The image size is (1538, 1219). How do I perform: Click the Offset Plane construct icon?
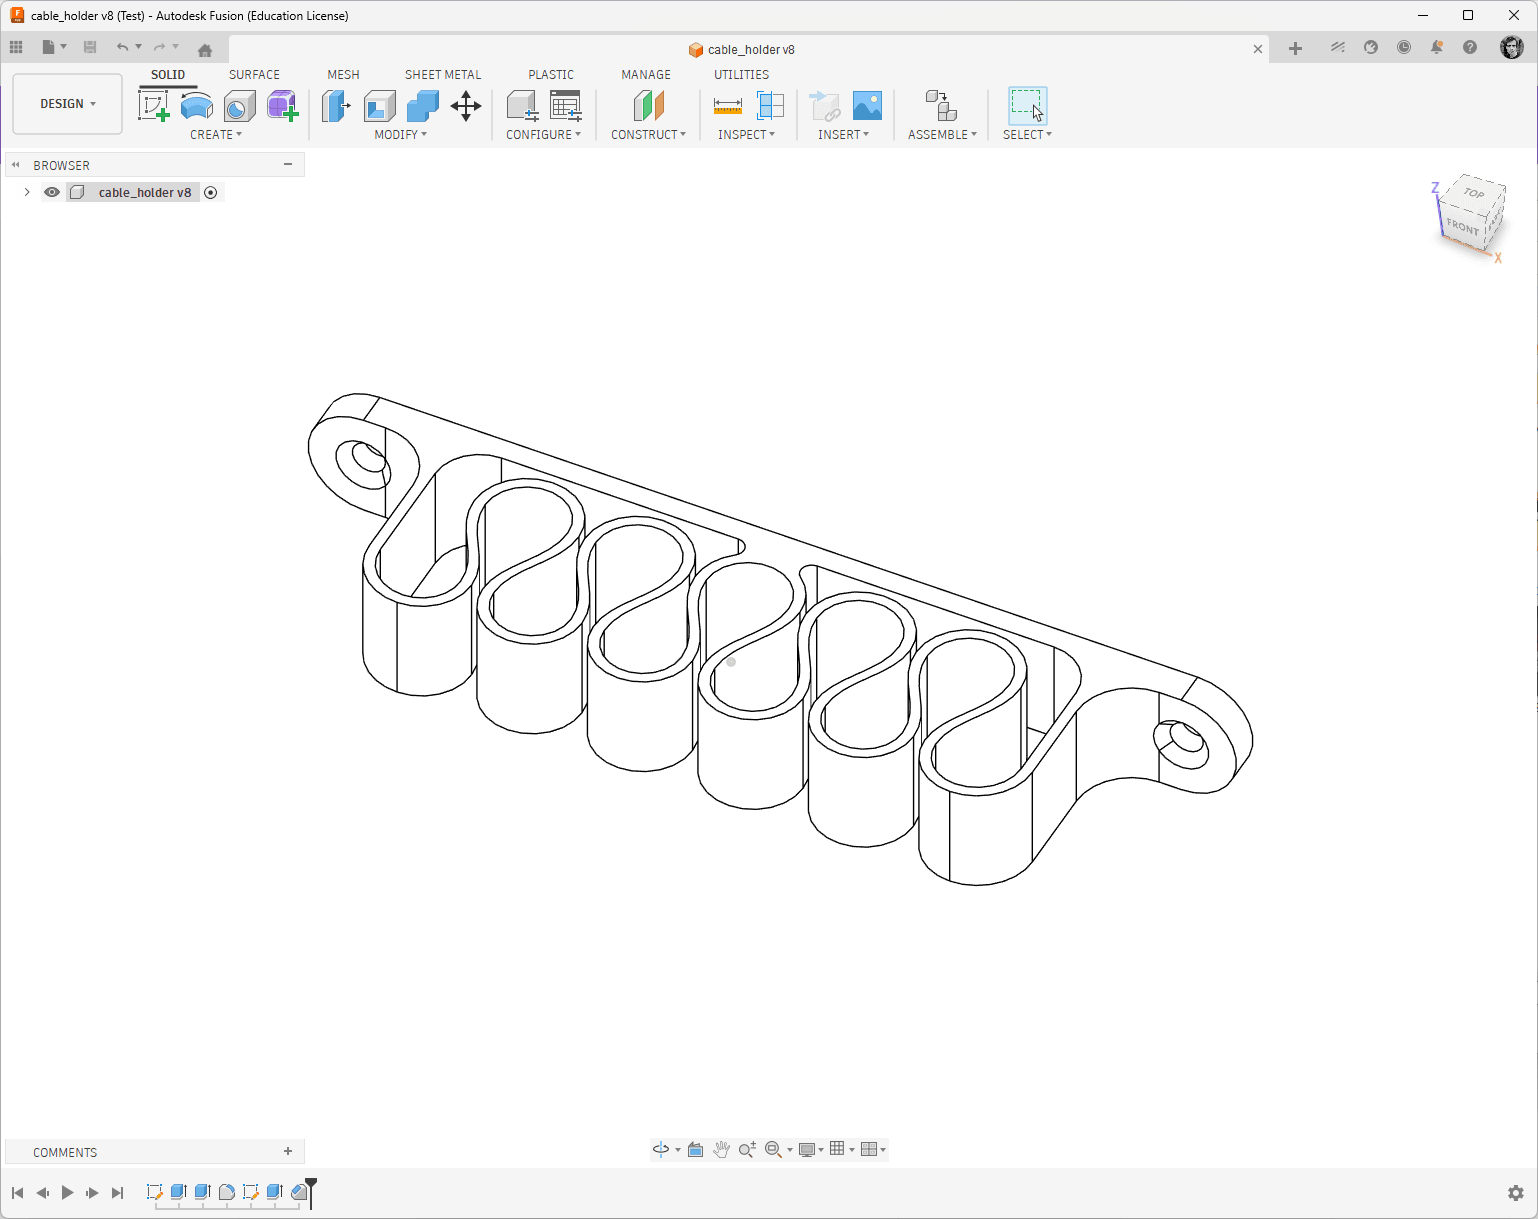[x=649, y=105]
